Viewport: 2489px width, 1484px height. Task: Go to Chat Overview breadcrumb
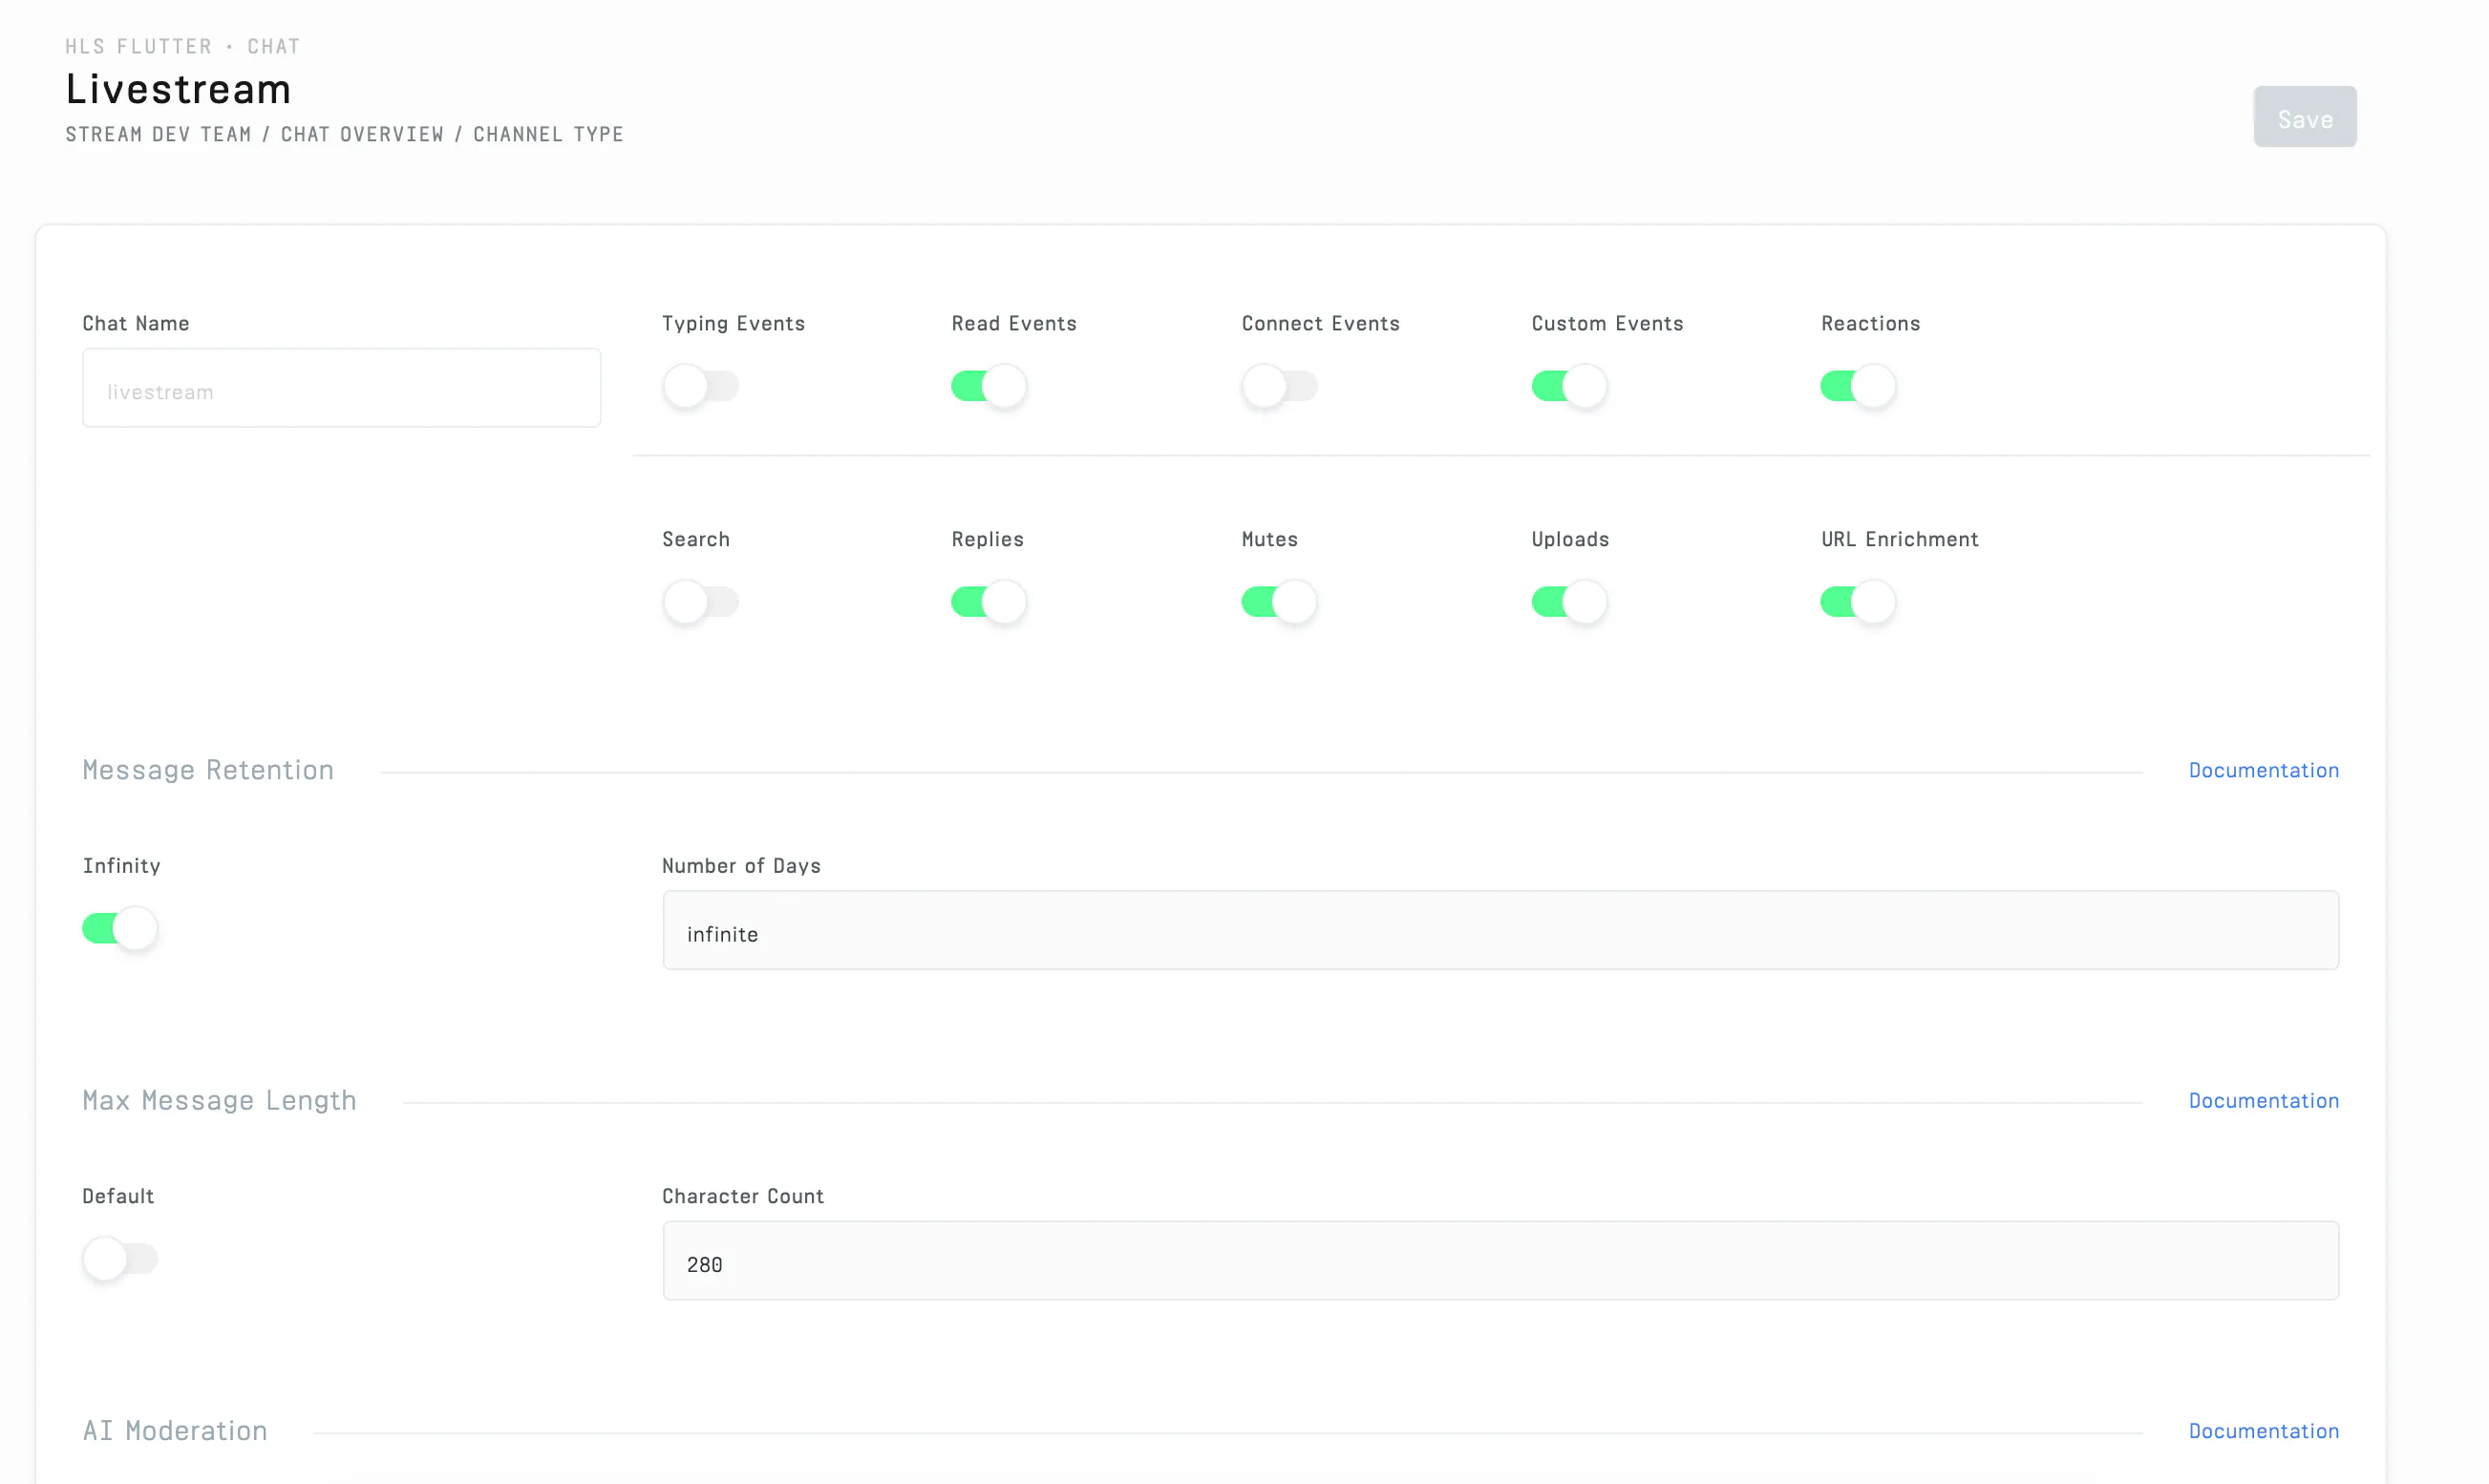[x=362, y=135]
